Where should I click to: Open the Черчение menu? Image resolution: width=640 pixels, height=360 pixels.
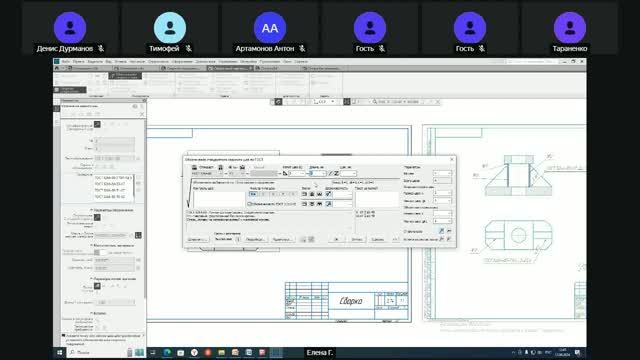click(x=137, y=62)
